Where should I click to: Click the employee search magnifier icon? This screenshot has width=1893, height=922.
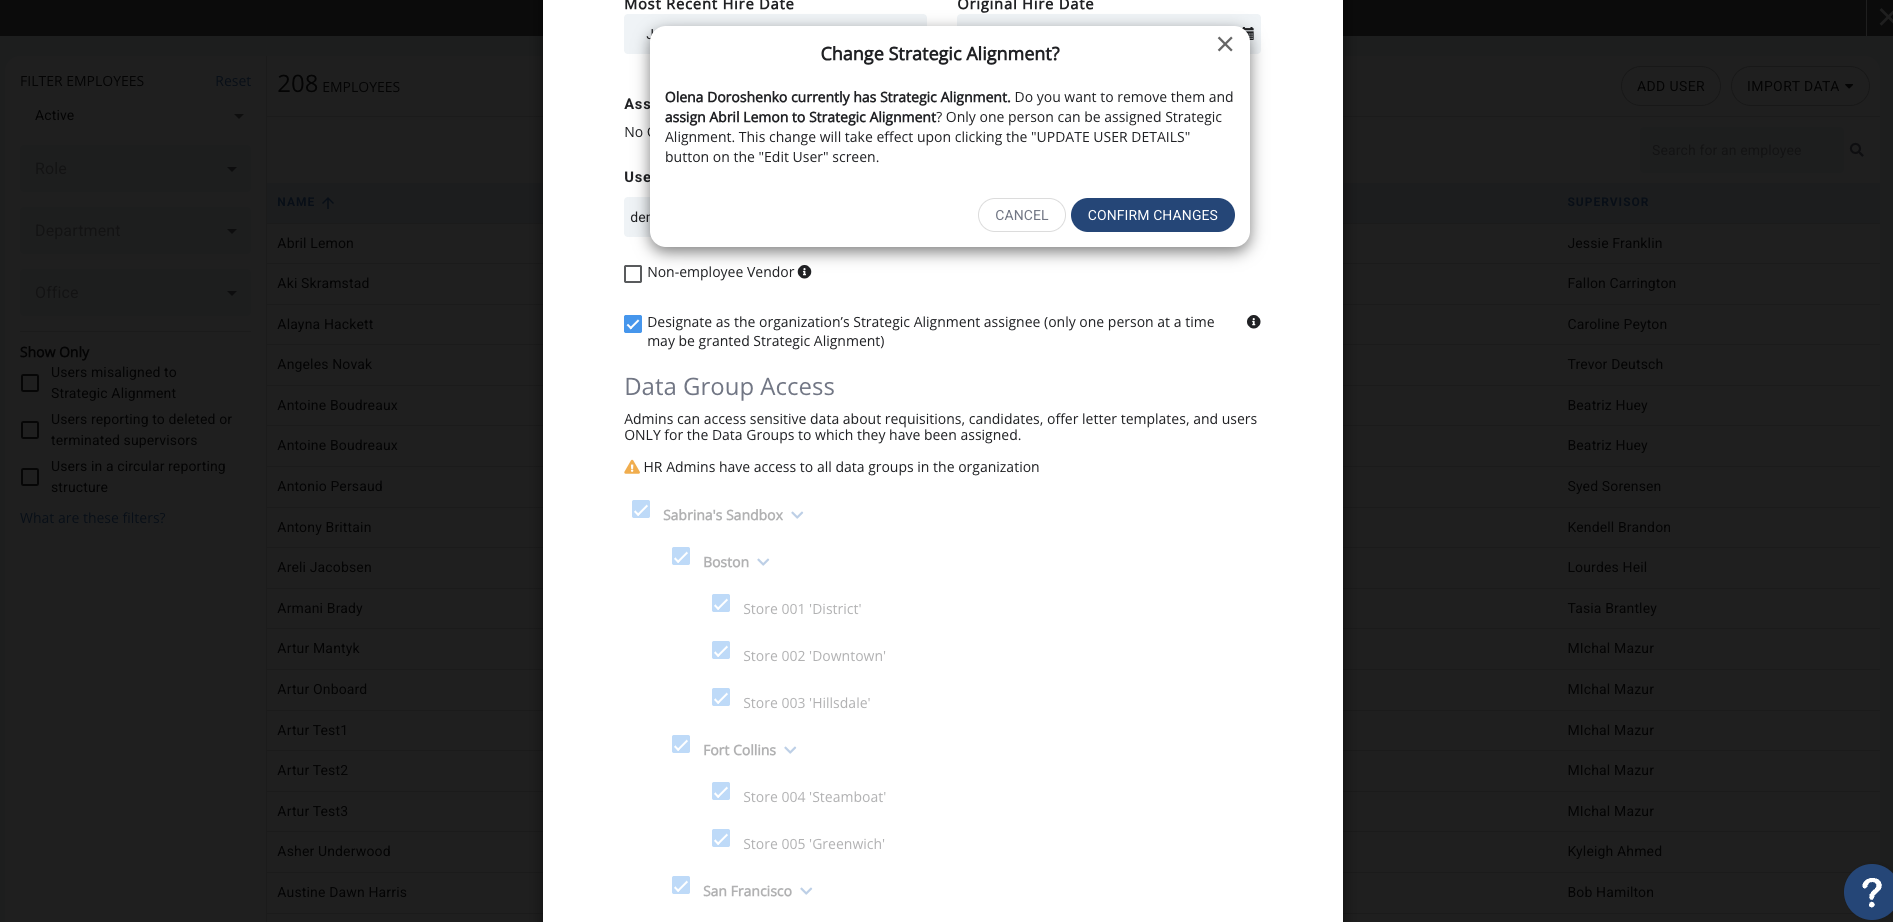(1857, 150)
